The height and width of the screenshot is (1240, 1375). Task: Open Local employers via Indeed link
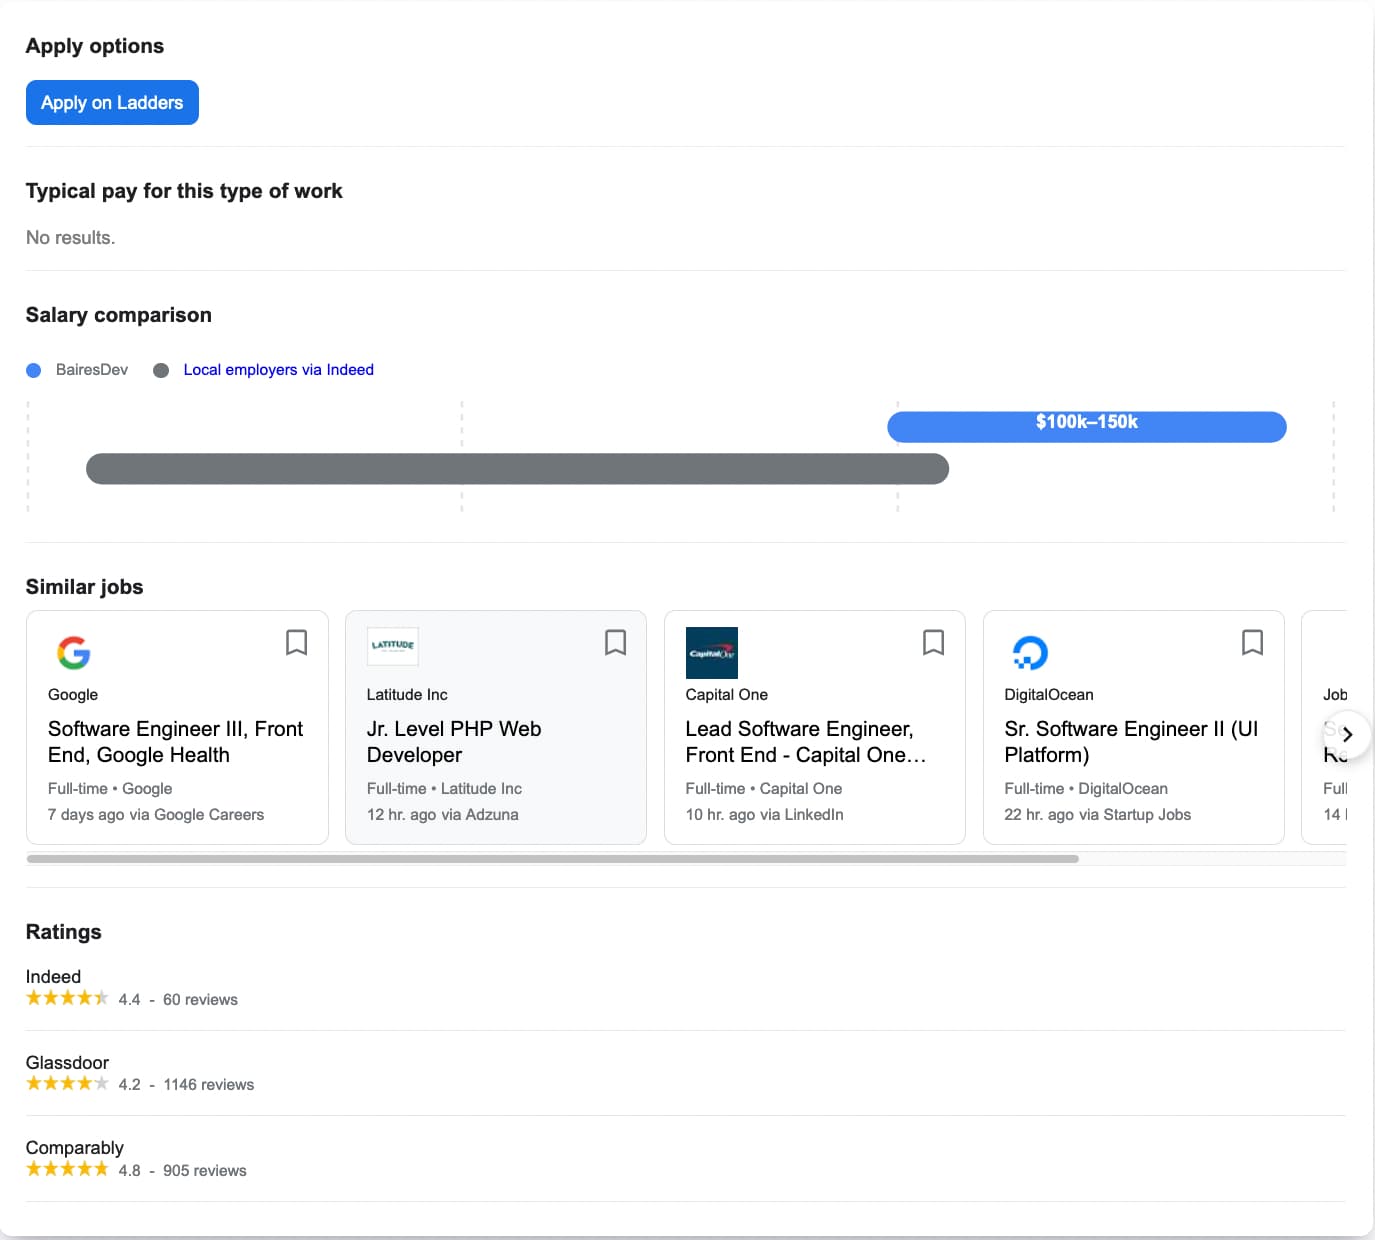pos(278,370)
